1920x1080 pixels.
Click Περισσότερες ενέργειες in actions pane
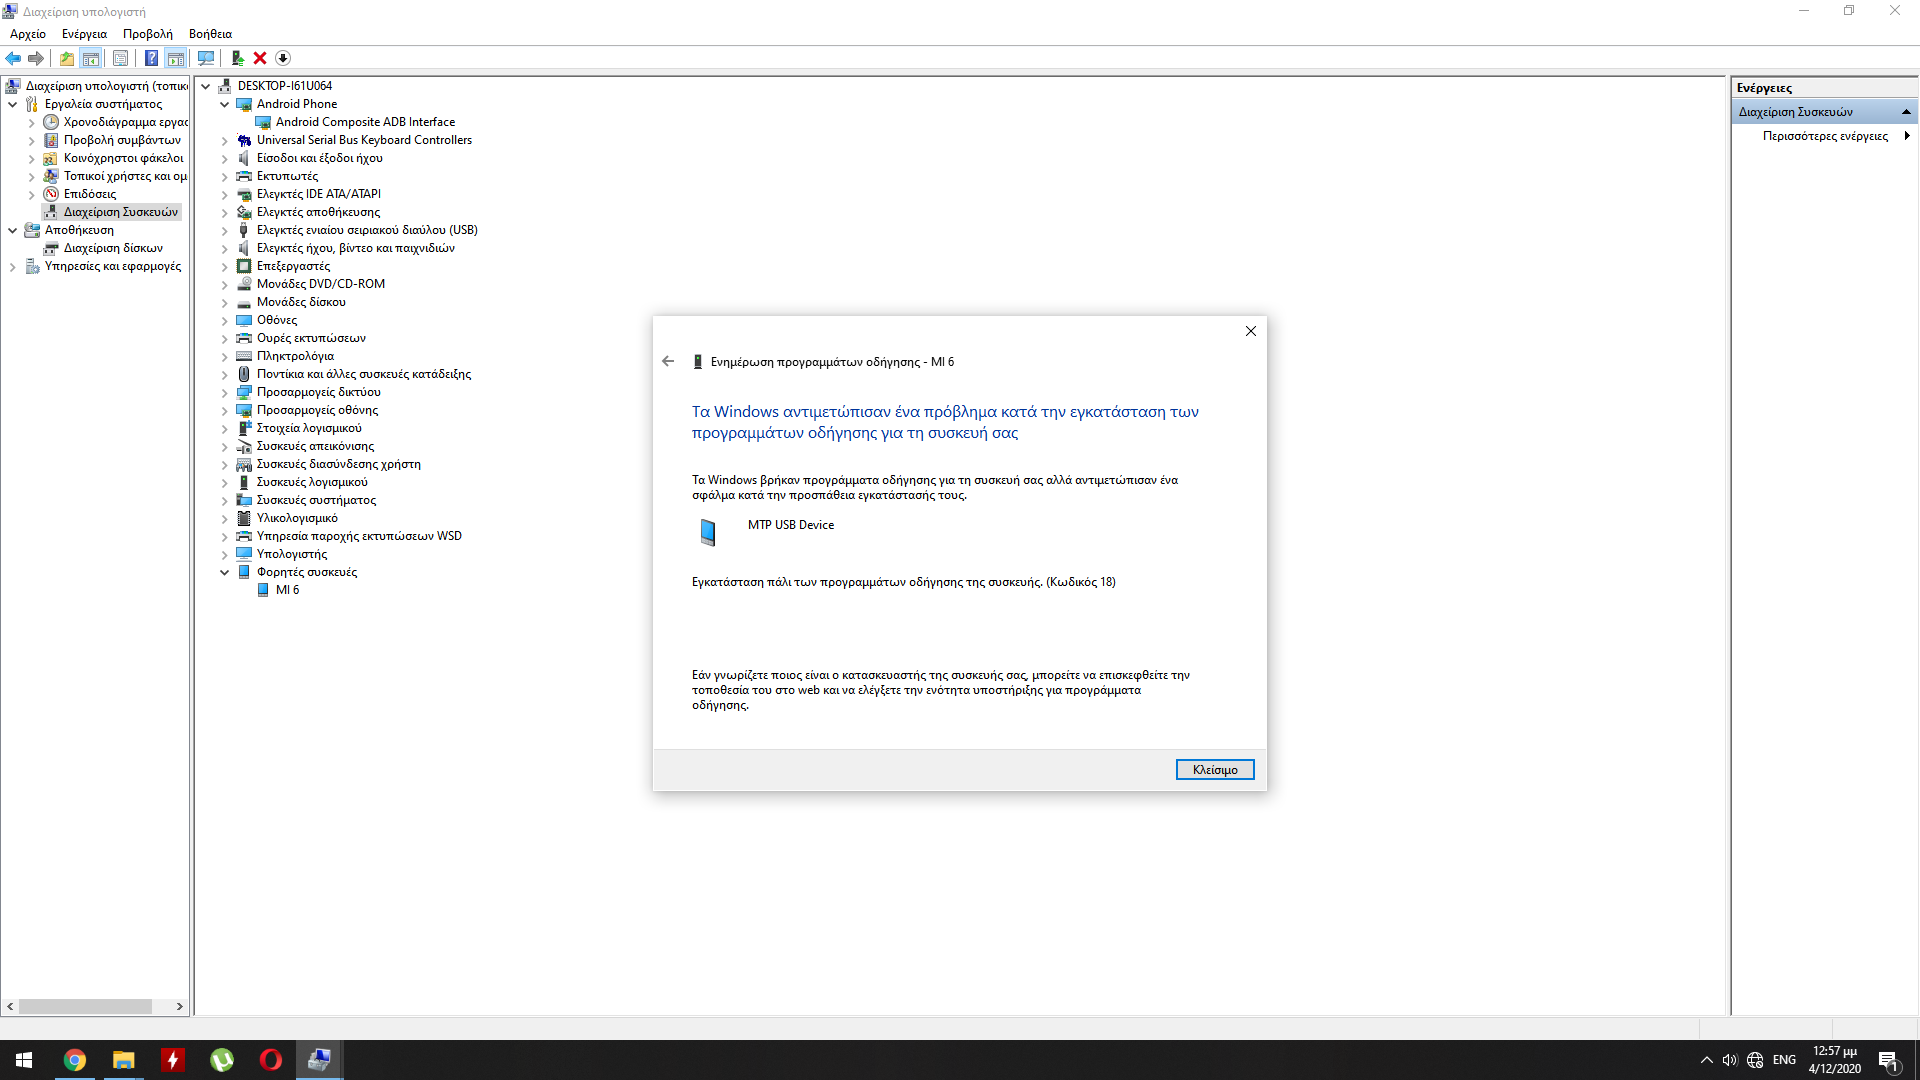pyautogui.click(x=1825, y=136)
